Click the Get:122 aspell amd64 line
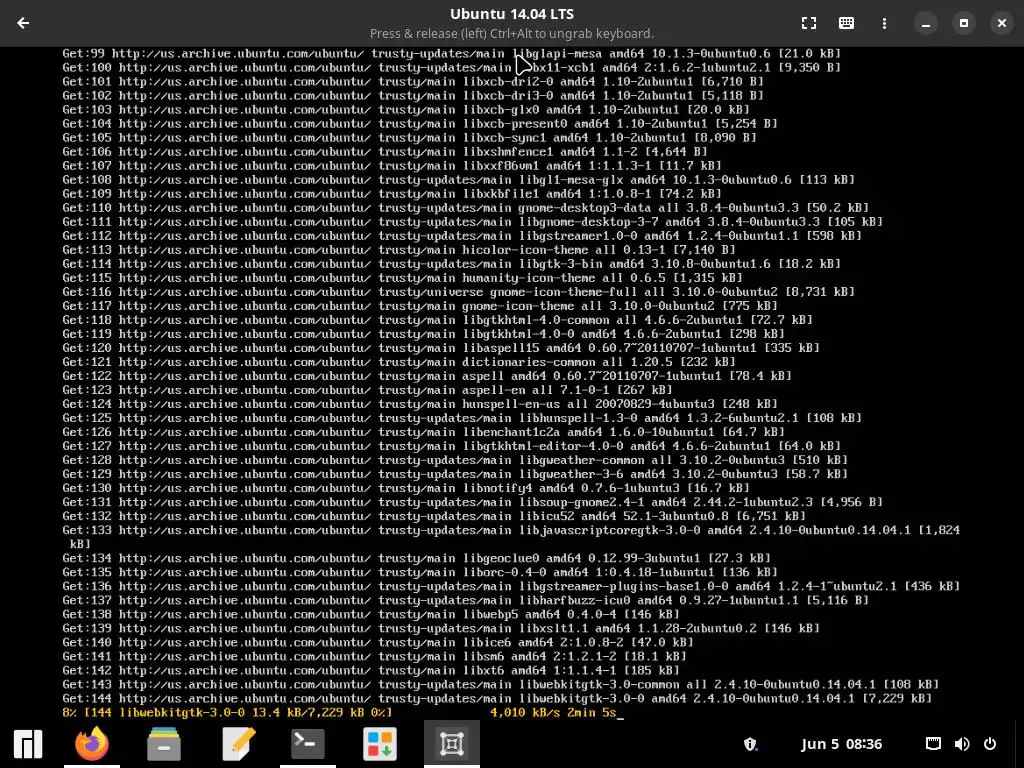This screenshot has width=1024, height=768. click(x=426, y=376)
